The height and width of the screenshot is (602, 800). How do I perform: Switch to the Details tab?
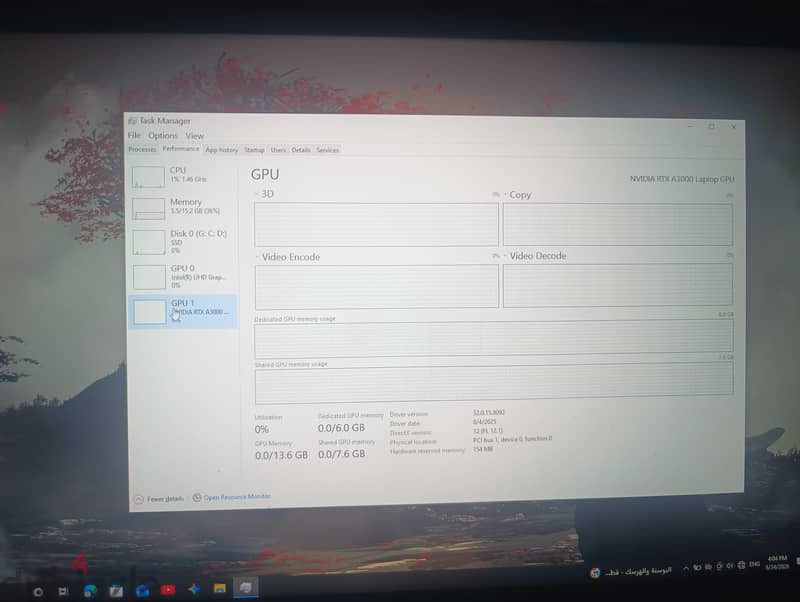[x=301, y=150]
